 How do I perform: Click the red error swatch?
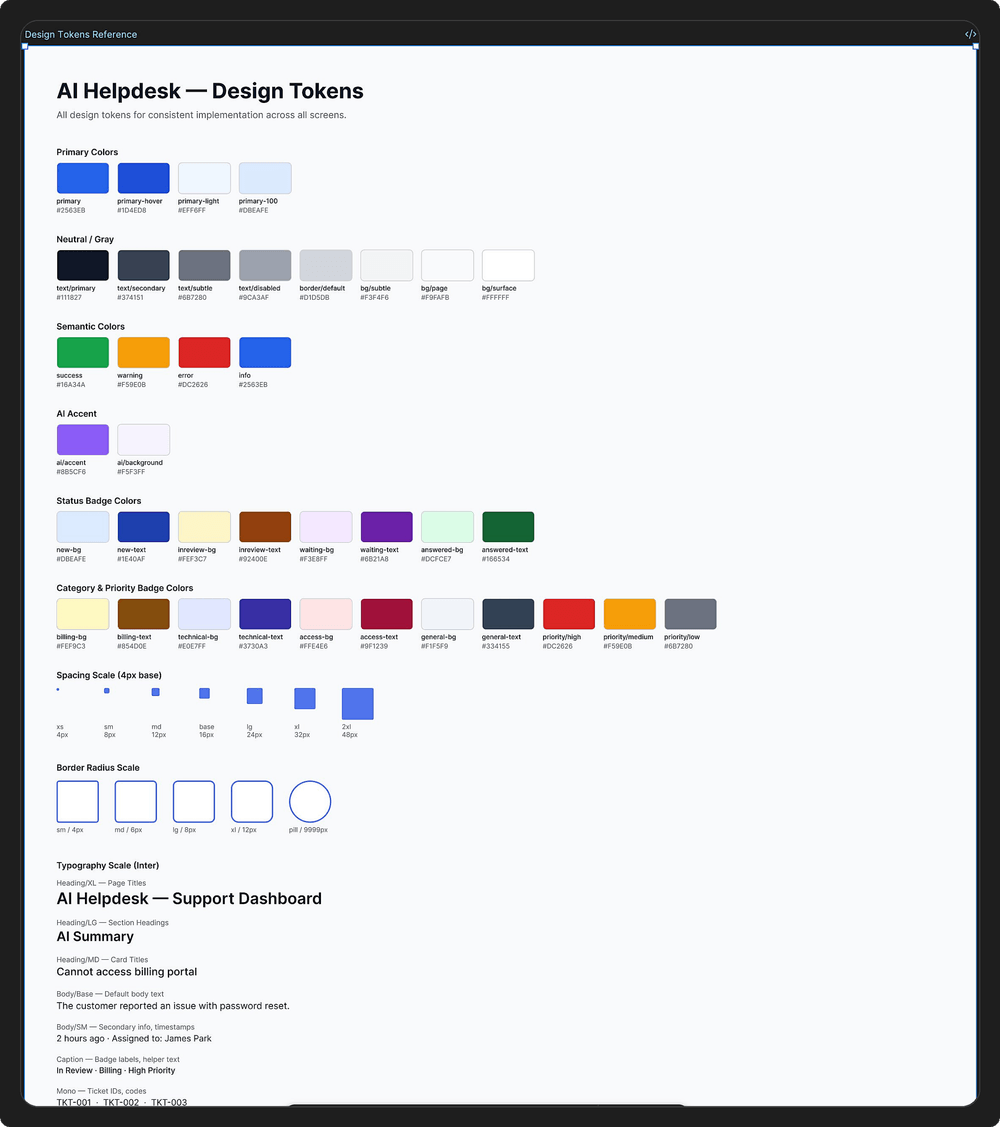(204, 352)
